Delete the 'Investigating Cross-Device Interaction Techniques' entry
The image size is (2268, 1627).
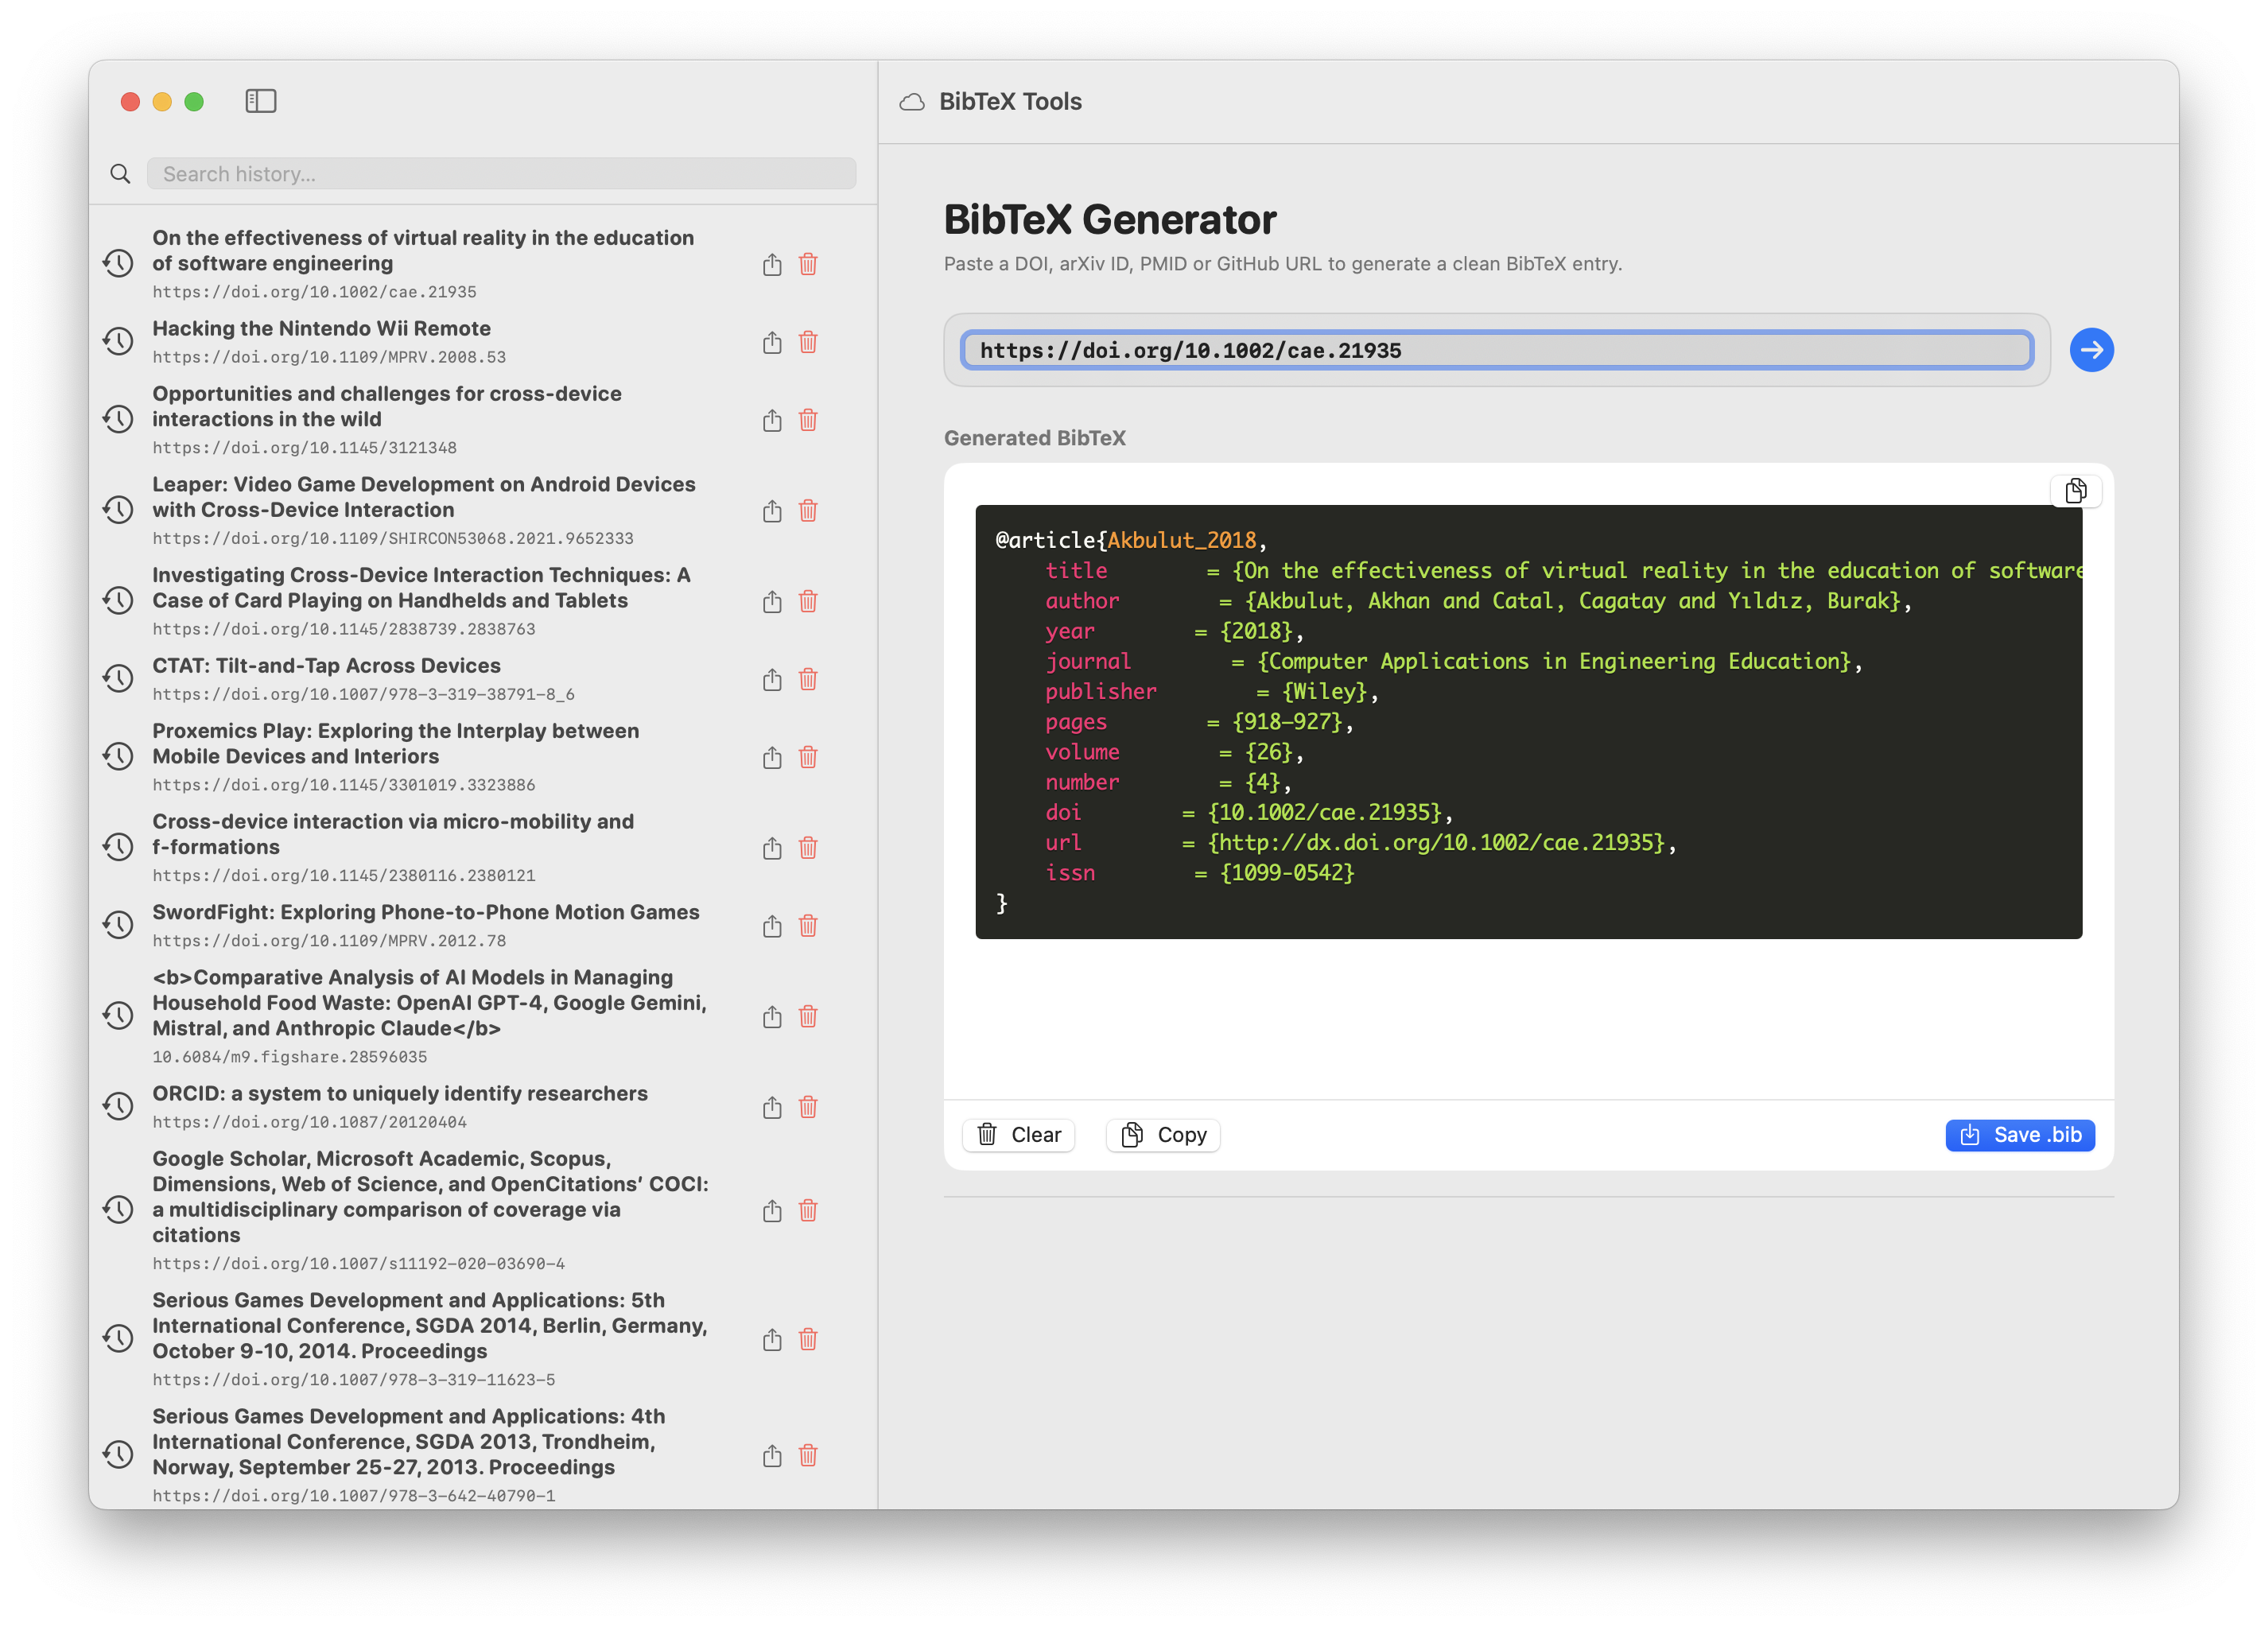point(808,601)
